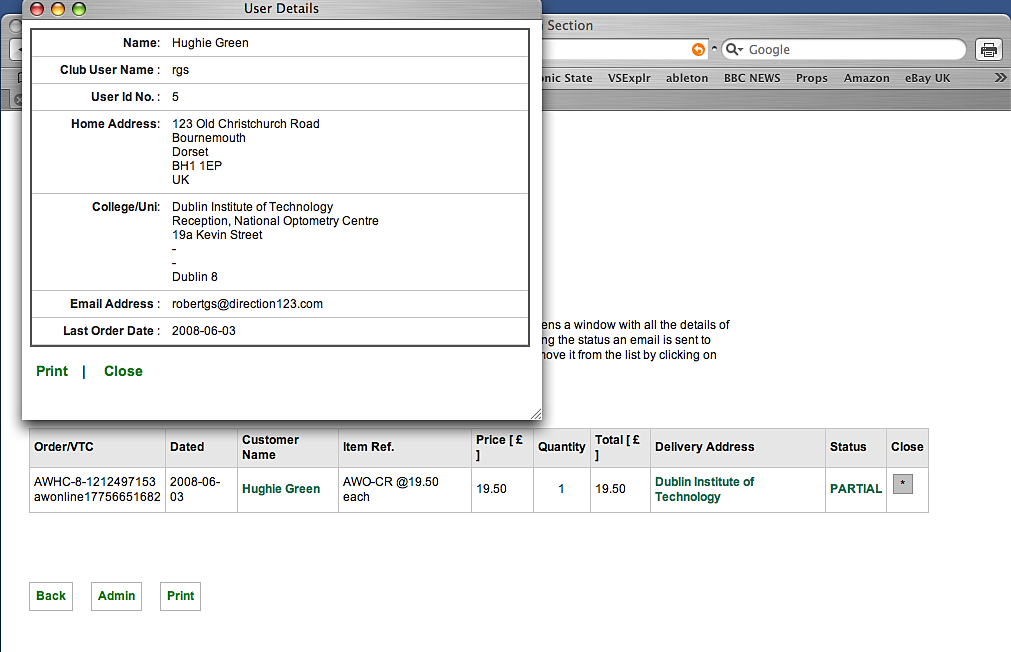Image resolution: width=1011 pixels, height=652 pixels.
Task: Open Hughie Green customer name link
Action: (x=281, y=489)
